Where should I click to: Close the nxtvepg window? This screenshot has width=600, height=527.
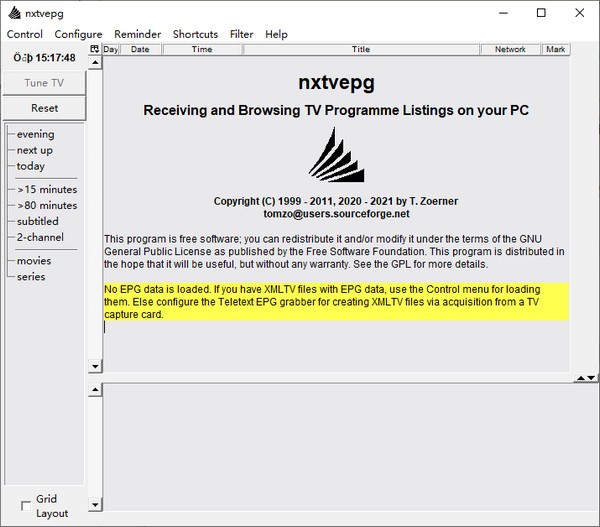point(579,13)
